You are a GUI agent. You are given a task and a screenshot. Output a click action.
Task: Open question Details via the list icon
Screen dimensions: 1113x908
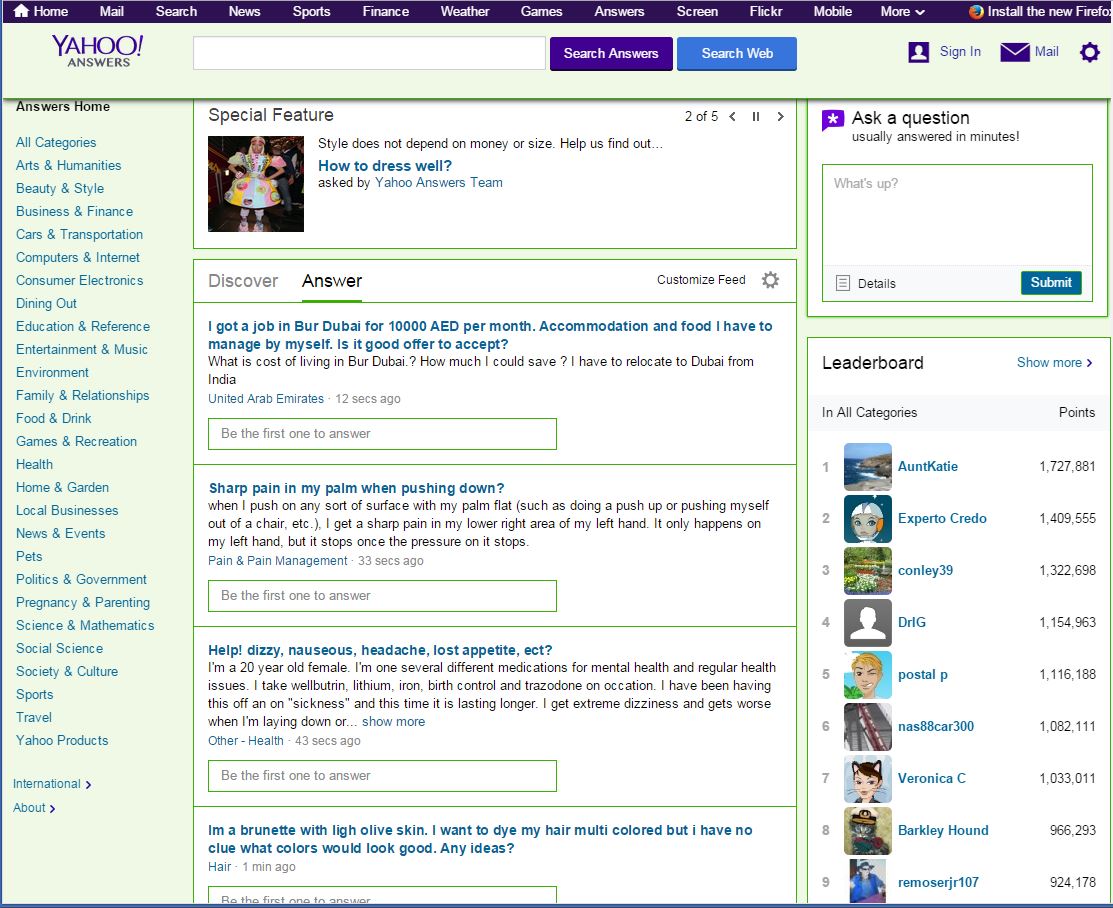pos(841,283)
